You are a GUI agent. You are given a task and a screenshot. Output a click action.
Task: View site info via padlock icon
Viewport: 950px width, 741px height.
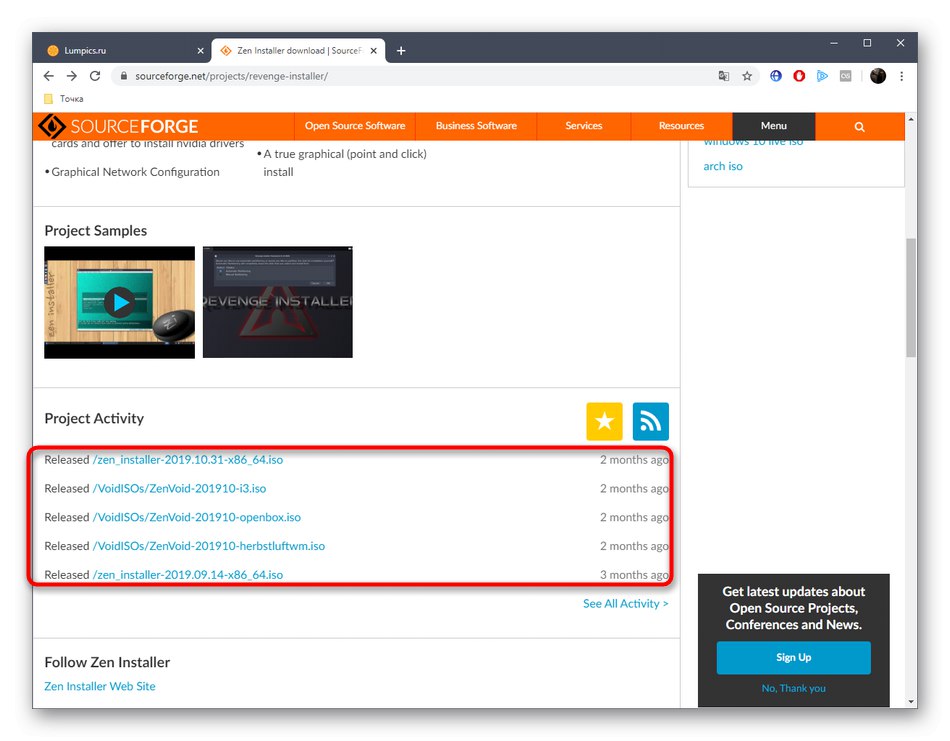click(124, 76)
